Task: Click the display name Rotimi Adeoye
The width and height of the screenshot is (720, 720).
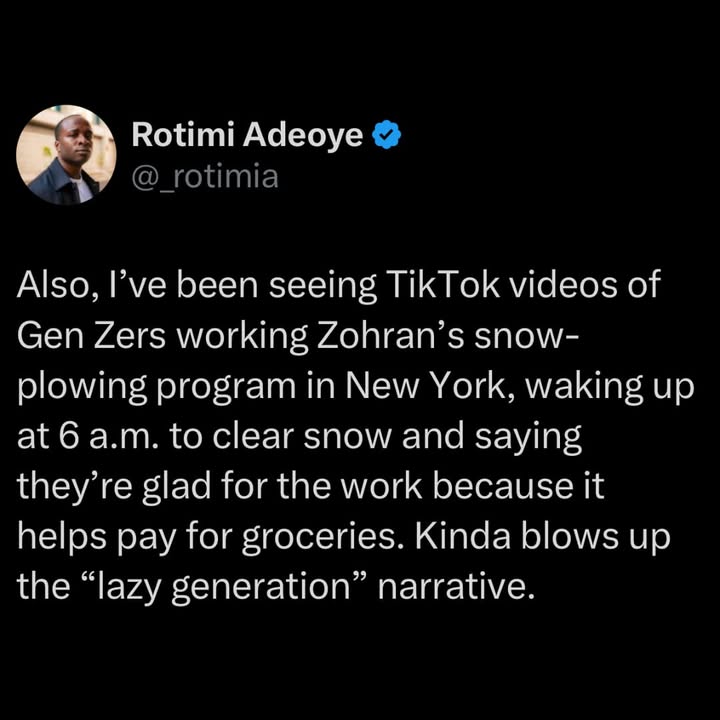Action: [x=247, y=135]
